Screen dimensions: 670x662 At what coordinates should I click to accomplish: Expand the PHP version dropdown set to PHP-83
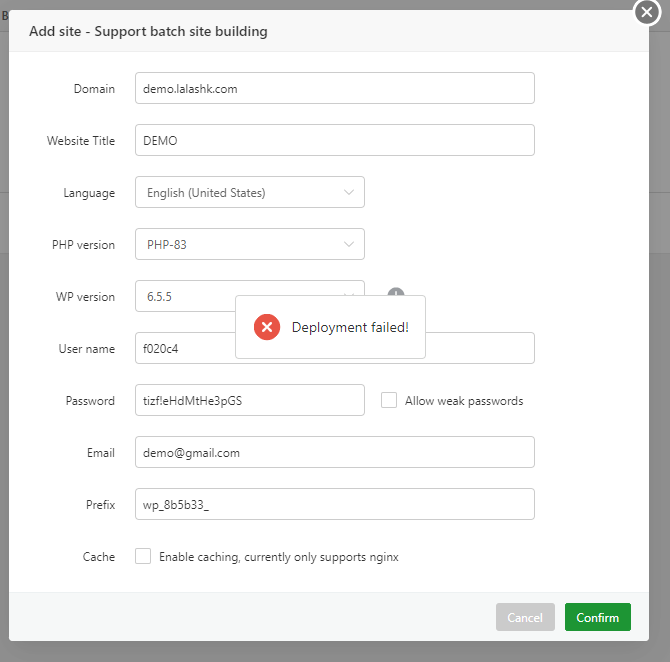[x=249, y=244]
